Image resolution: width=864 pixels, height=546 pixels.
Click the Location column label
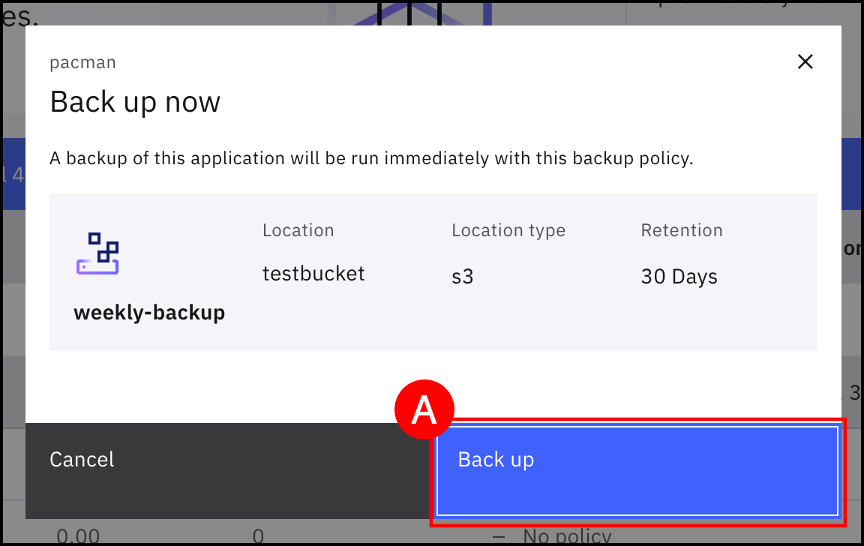tap(298, 230)
